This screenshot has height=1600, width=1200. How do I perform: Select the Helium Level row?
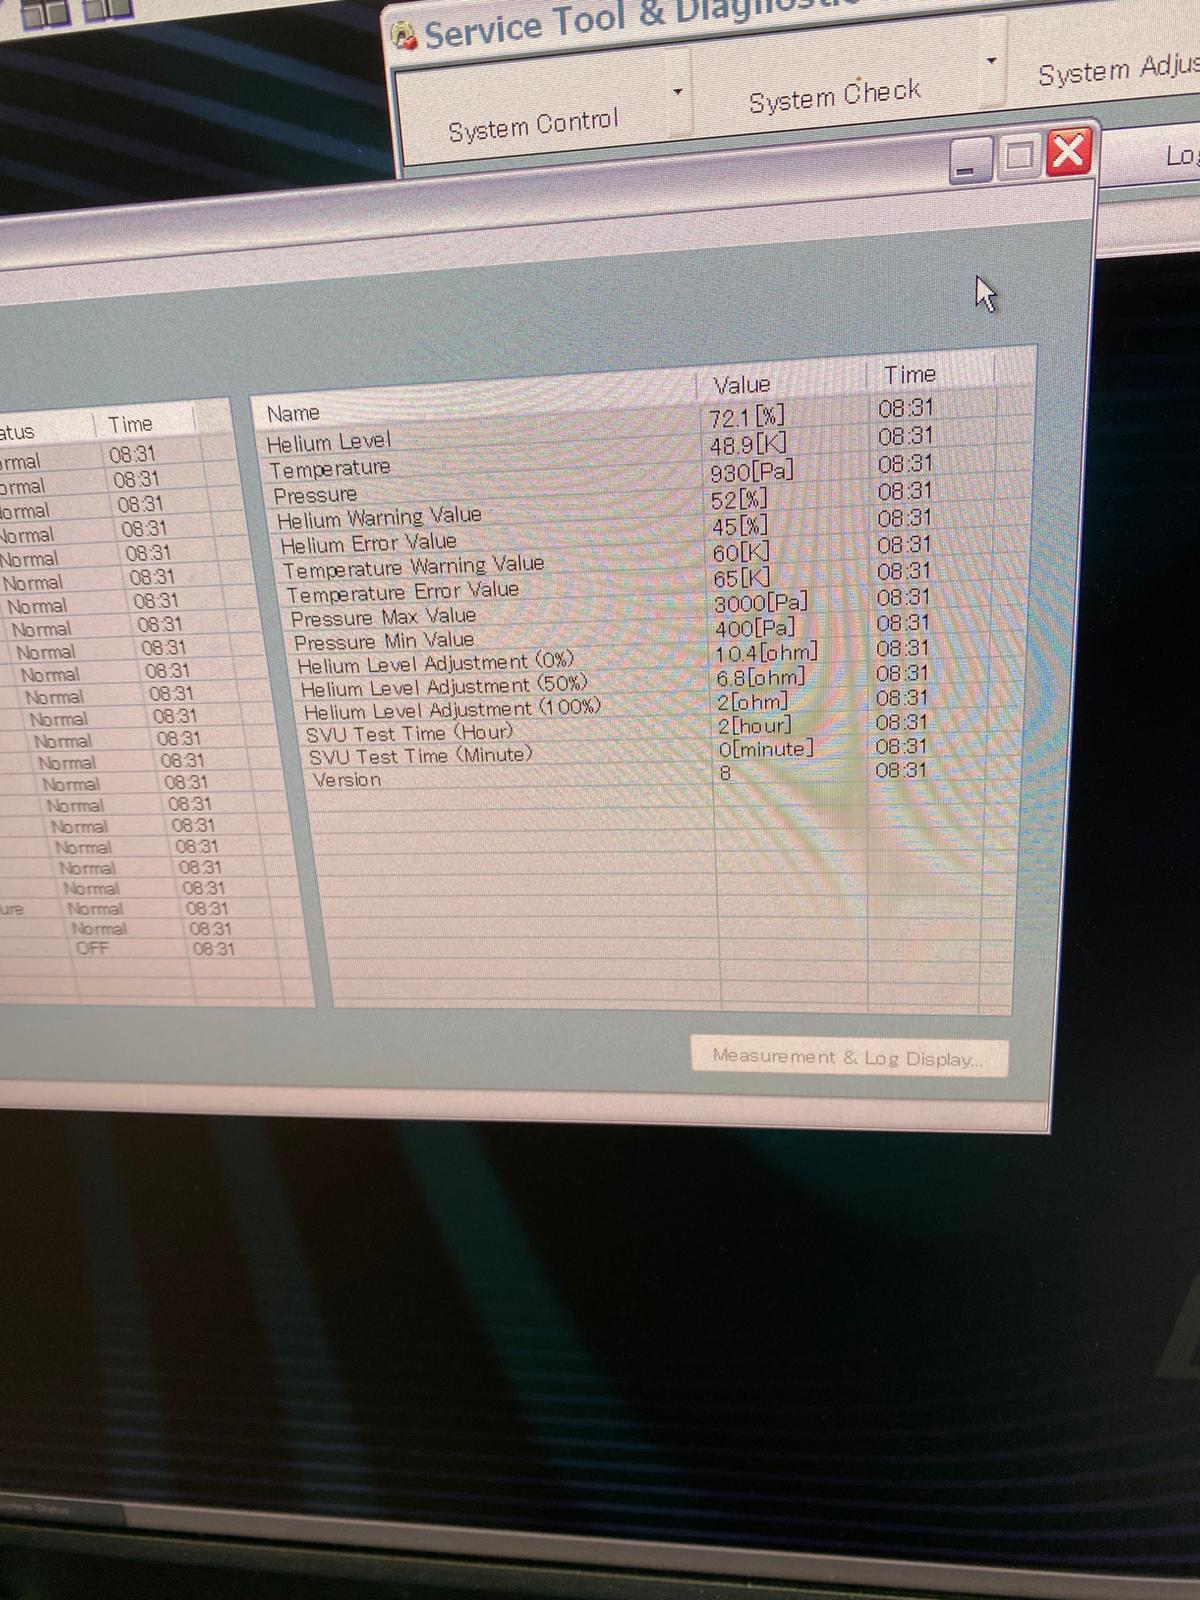(329, 441)
